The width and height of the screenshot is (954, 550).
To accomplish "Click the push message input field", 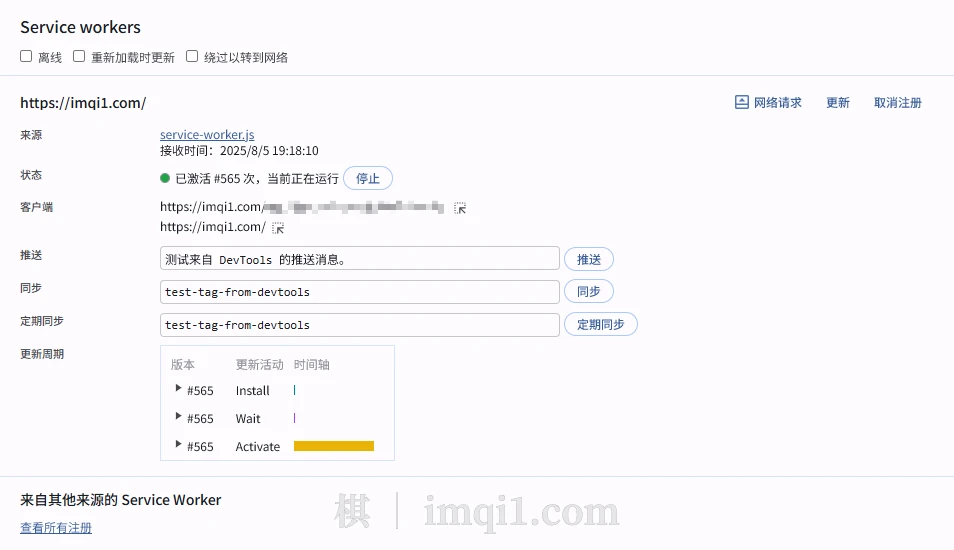I will point(359,259).
